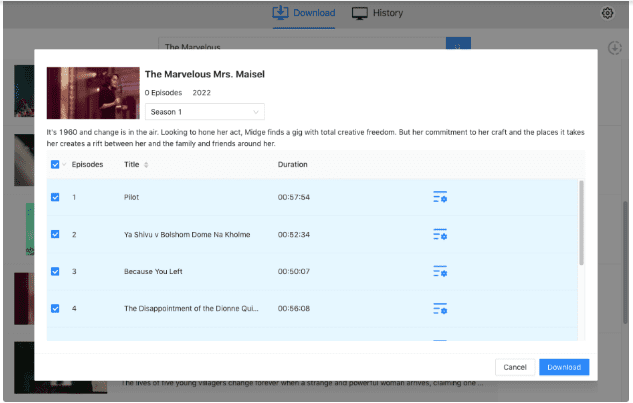The height and width of the screenshot is (403, 633).
Task: Click The Marvelous Mrs. Maisel thumbnail
Action: 91,92
